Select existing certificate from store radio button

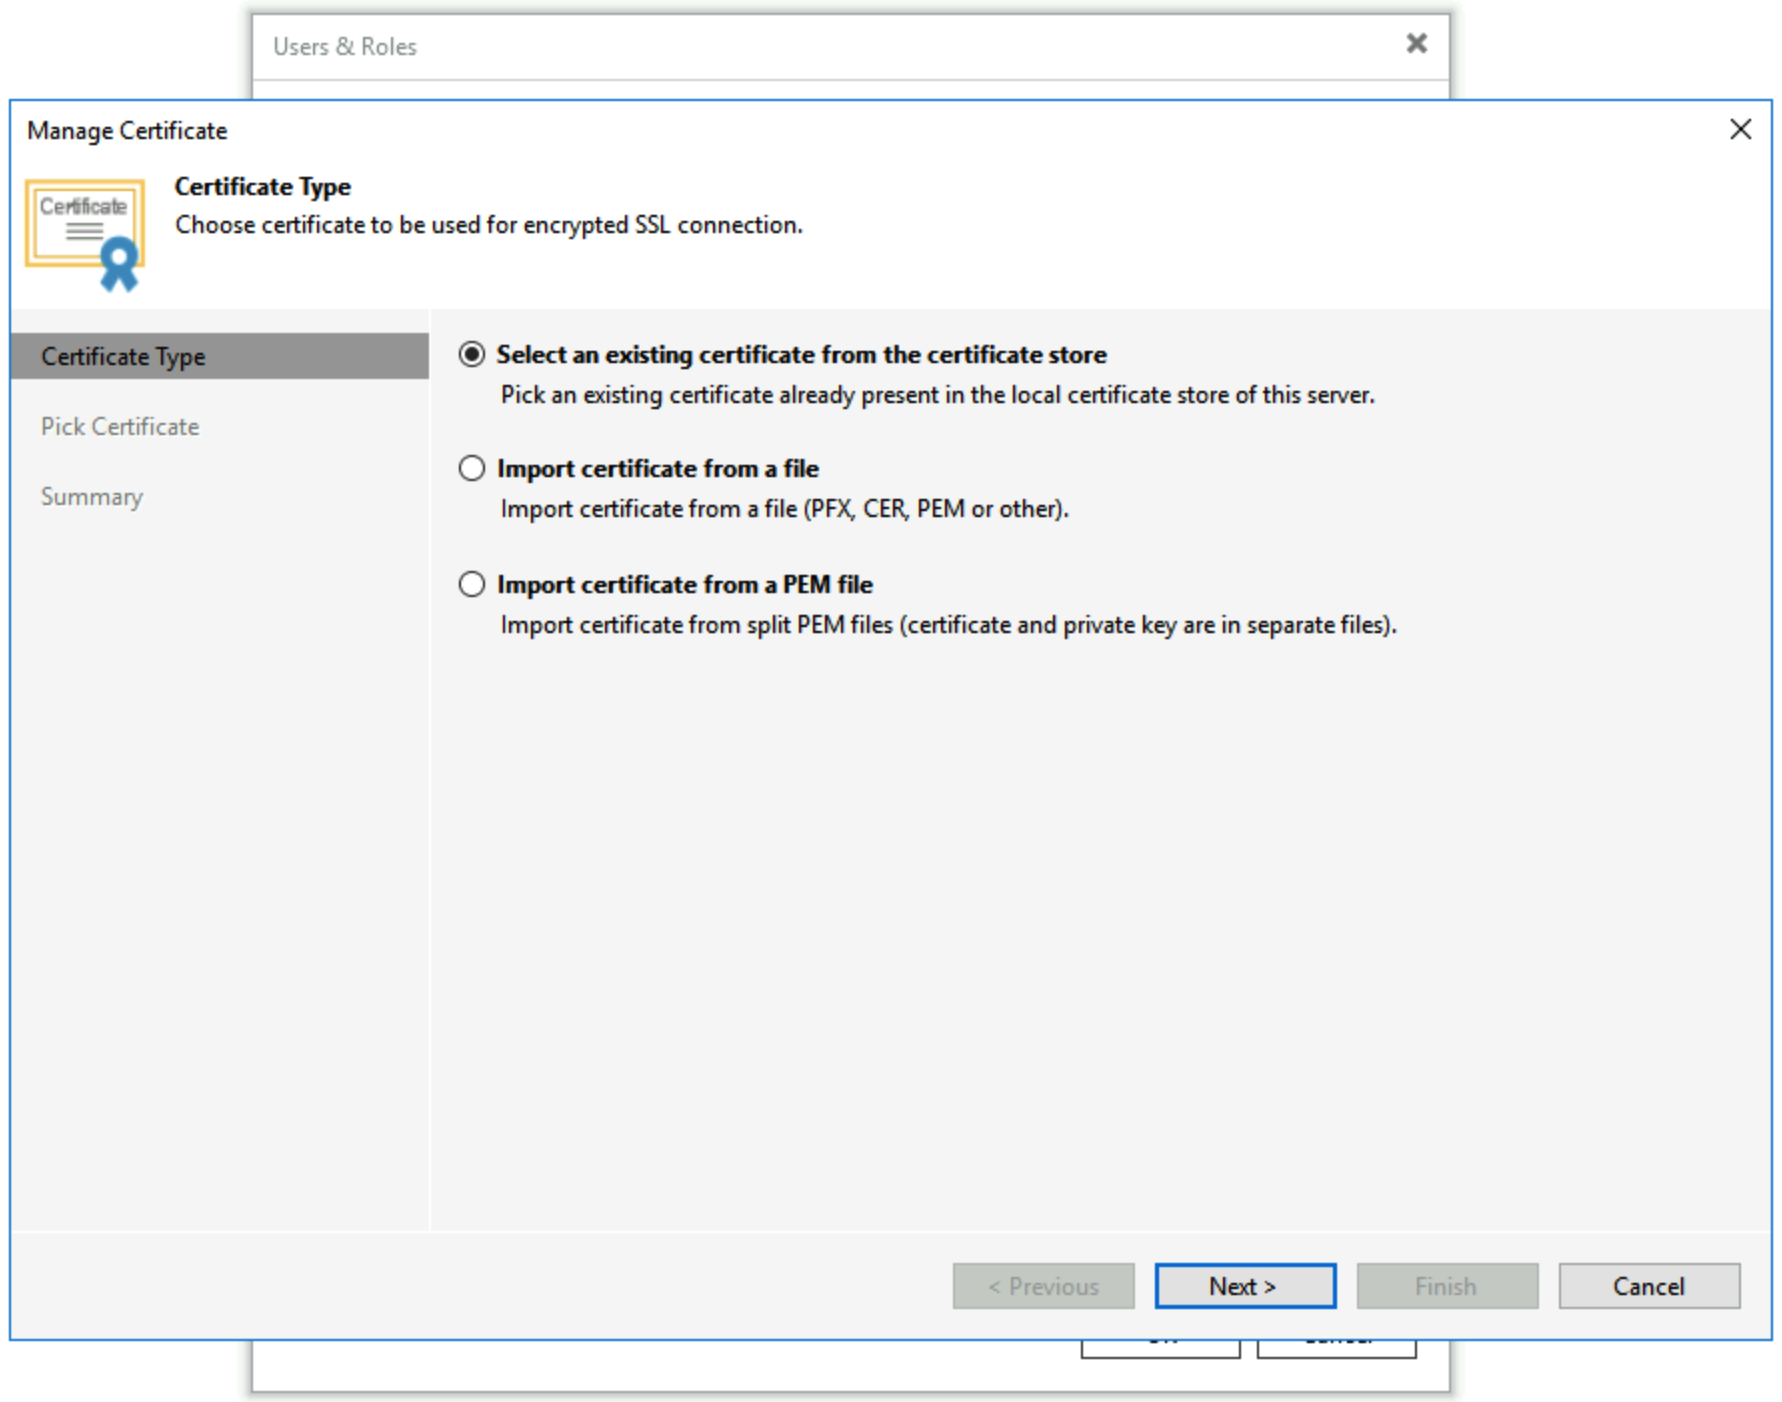click(472, 355)
